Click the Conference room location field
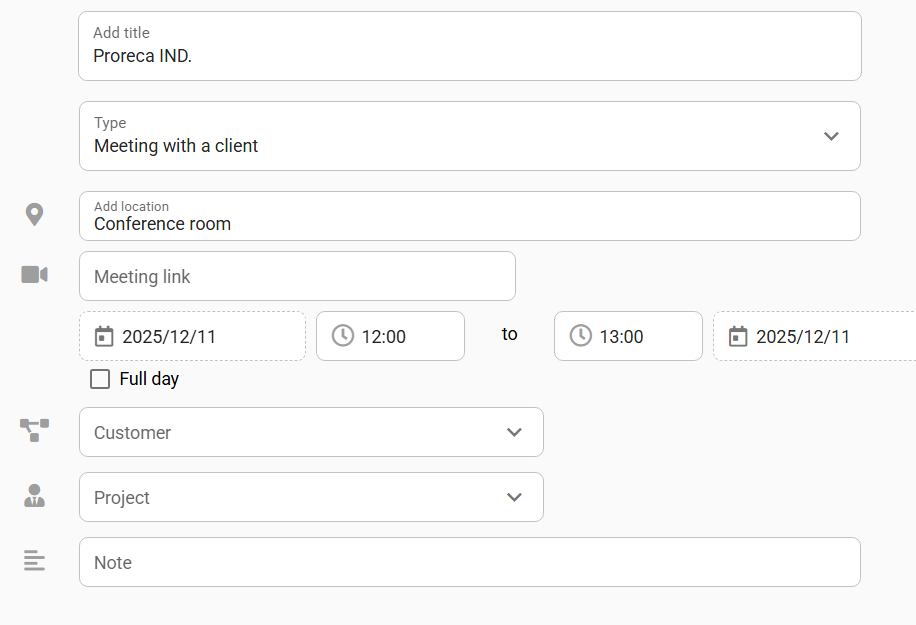This screenshot has width=916, height=625. (470, 224)
